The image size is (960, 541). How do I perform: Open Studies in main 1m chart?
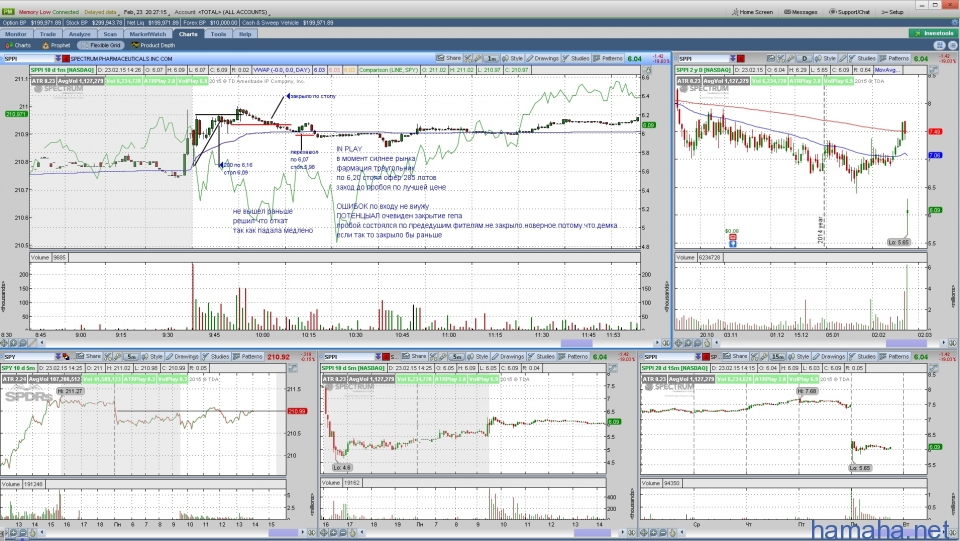[576, 58]
